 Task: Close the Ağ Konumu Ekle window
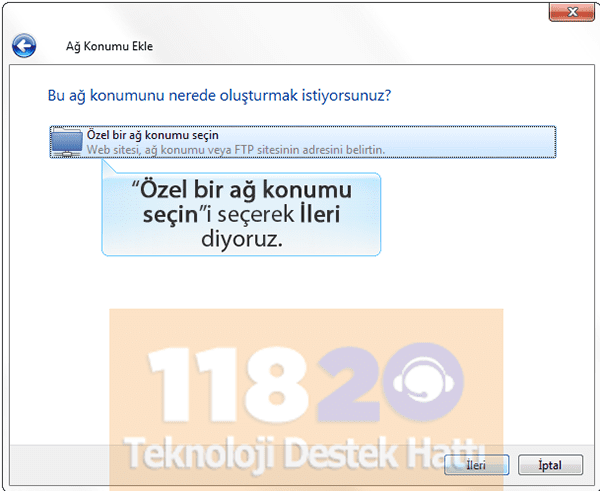[x=572, y=12]
